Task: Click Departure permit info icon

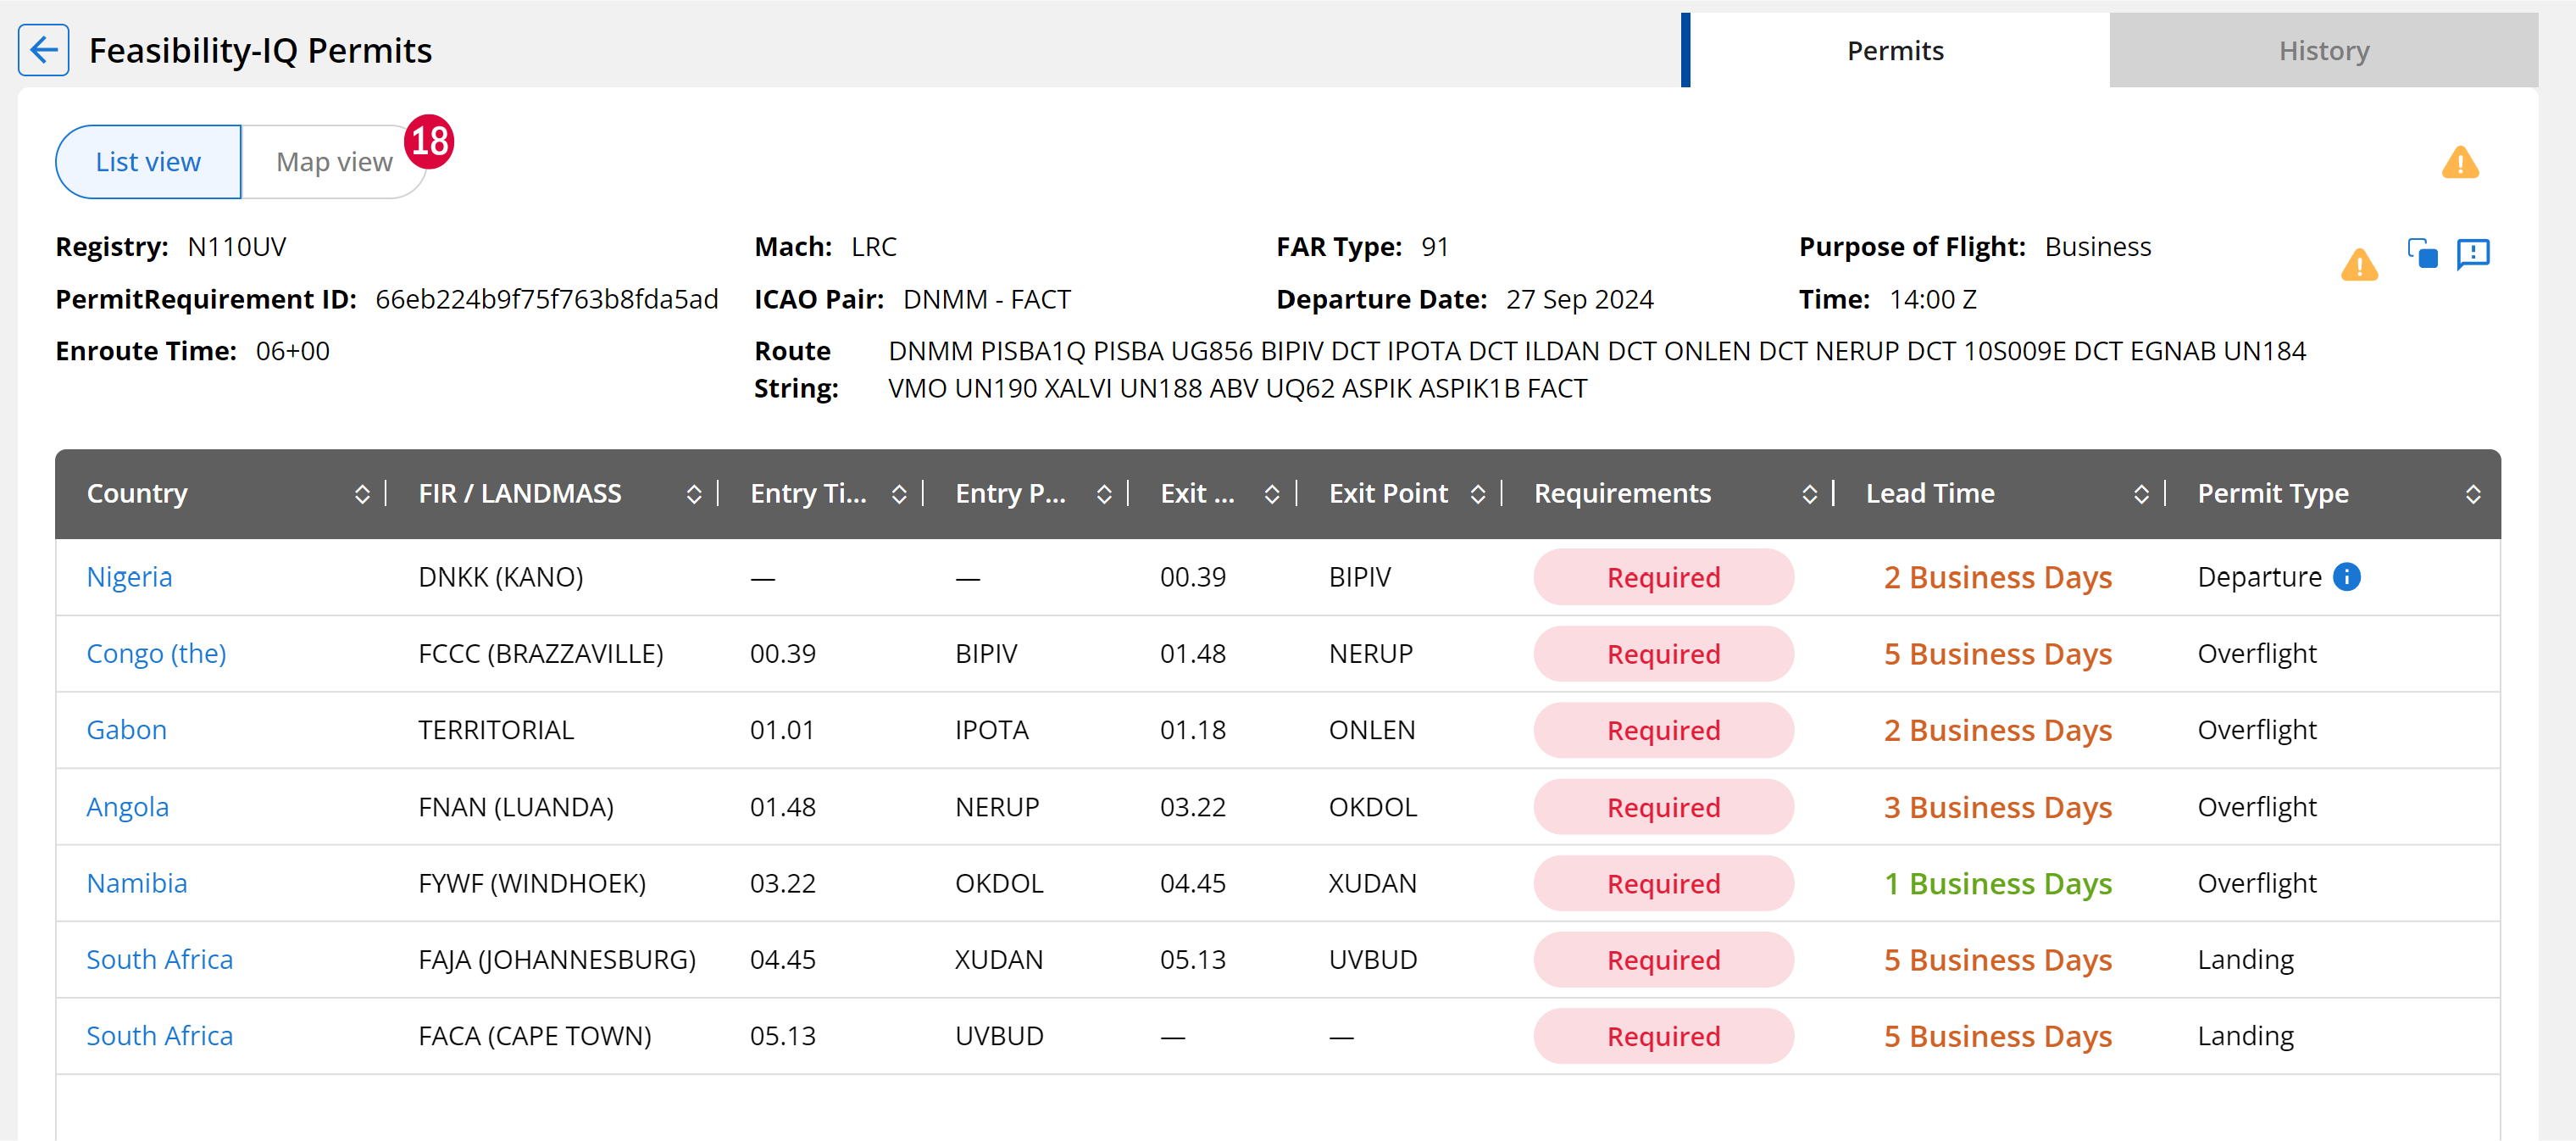Action: pos(2346,577)
